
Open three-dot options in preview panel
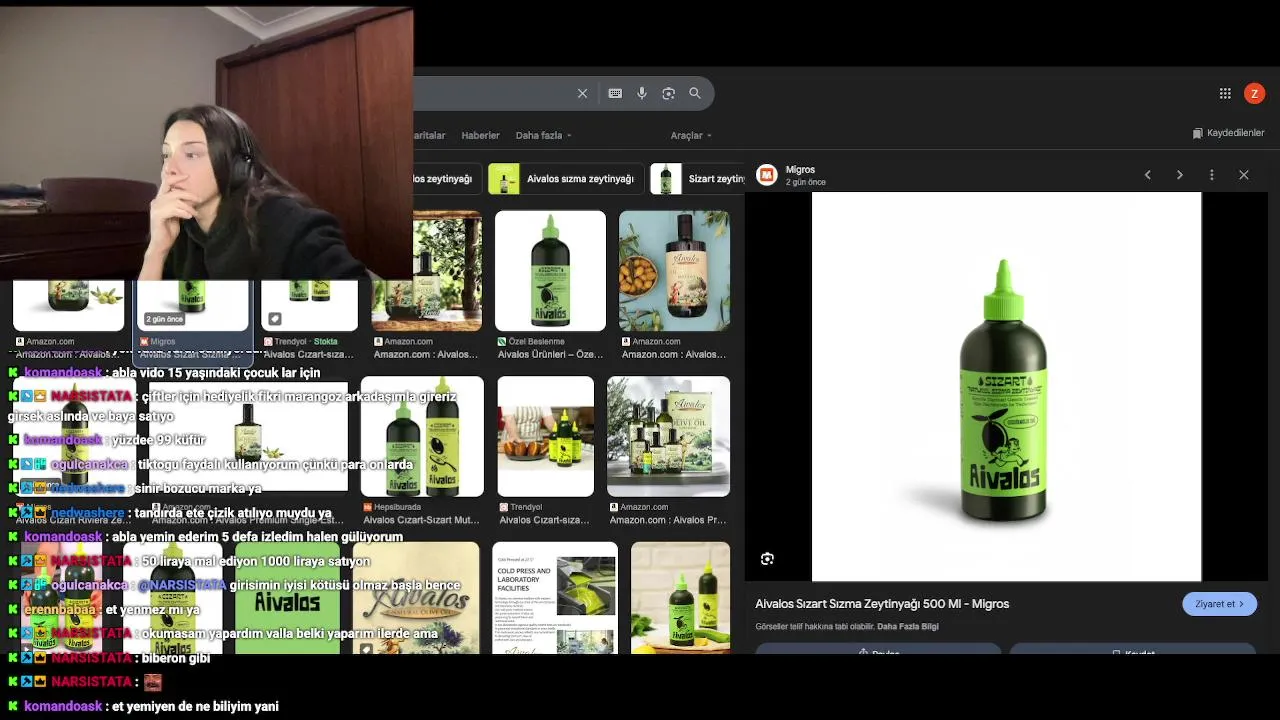1212,175
